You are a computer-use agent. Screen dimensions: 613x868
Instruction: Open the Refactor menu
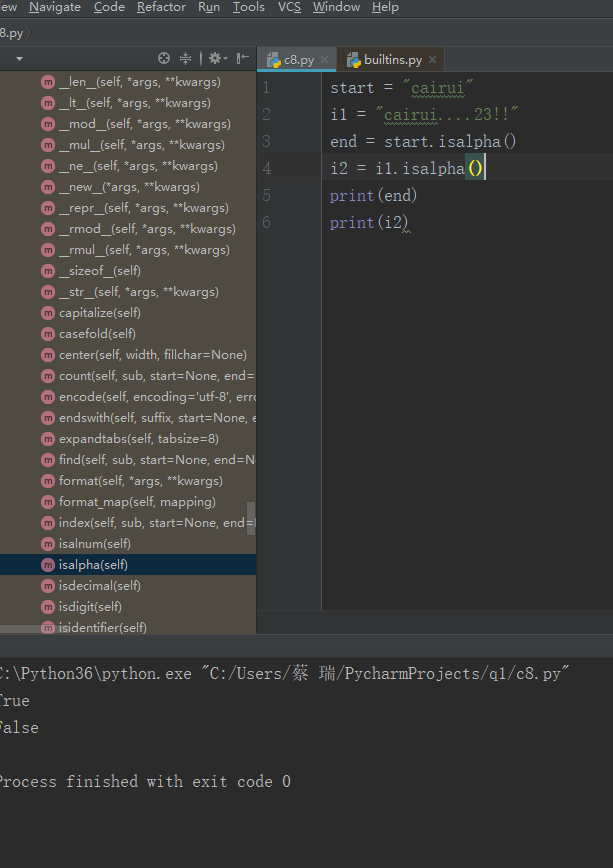(x=161, y=7)
